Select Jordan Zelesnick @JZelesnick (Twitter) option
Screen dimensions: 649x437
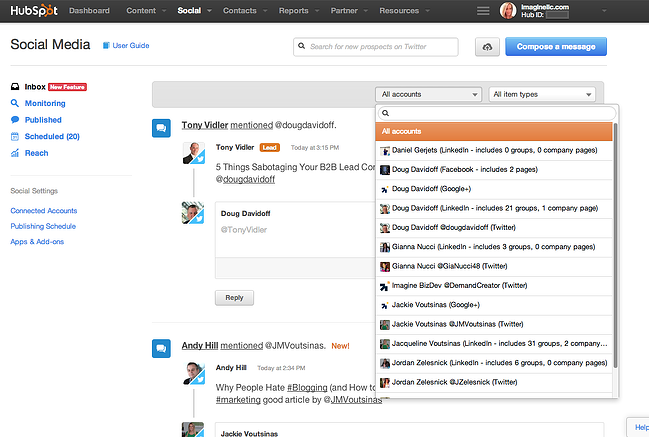pos(494,382)
